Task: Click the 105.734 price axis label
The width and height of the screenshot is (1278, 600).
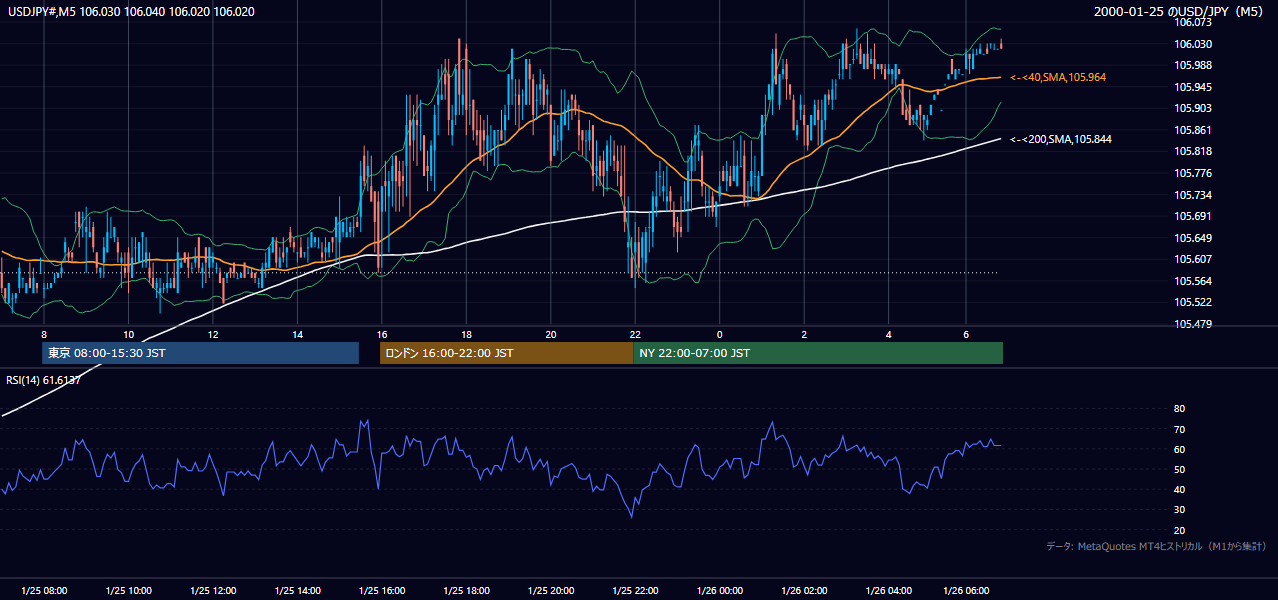Action: click(x=1193, y=195)
